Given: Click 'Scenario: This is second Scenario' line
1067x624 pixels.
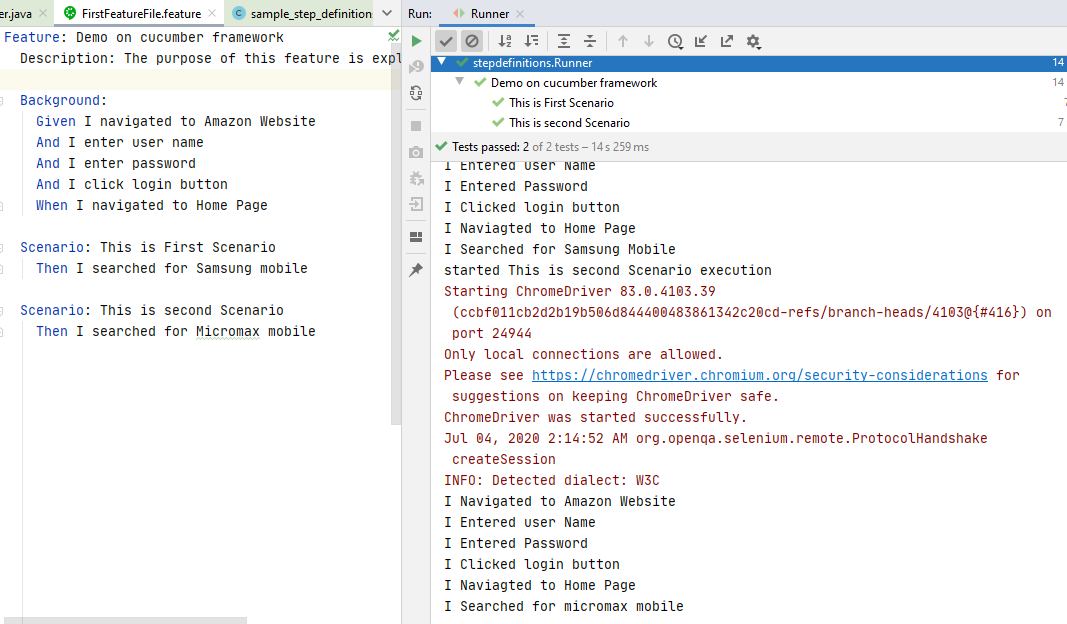Looking at the screenshot, I should [152, 310].
